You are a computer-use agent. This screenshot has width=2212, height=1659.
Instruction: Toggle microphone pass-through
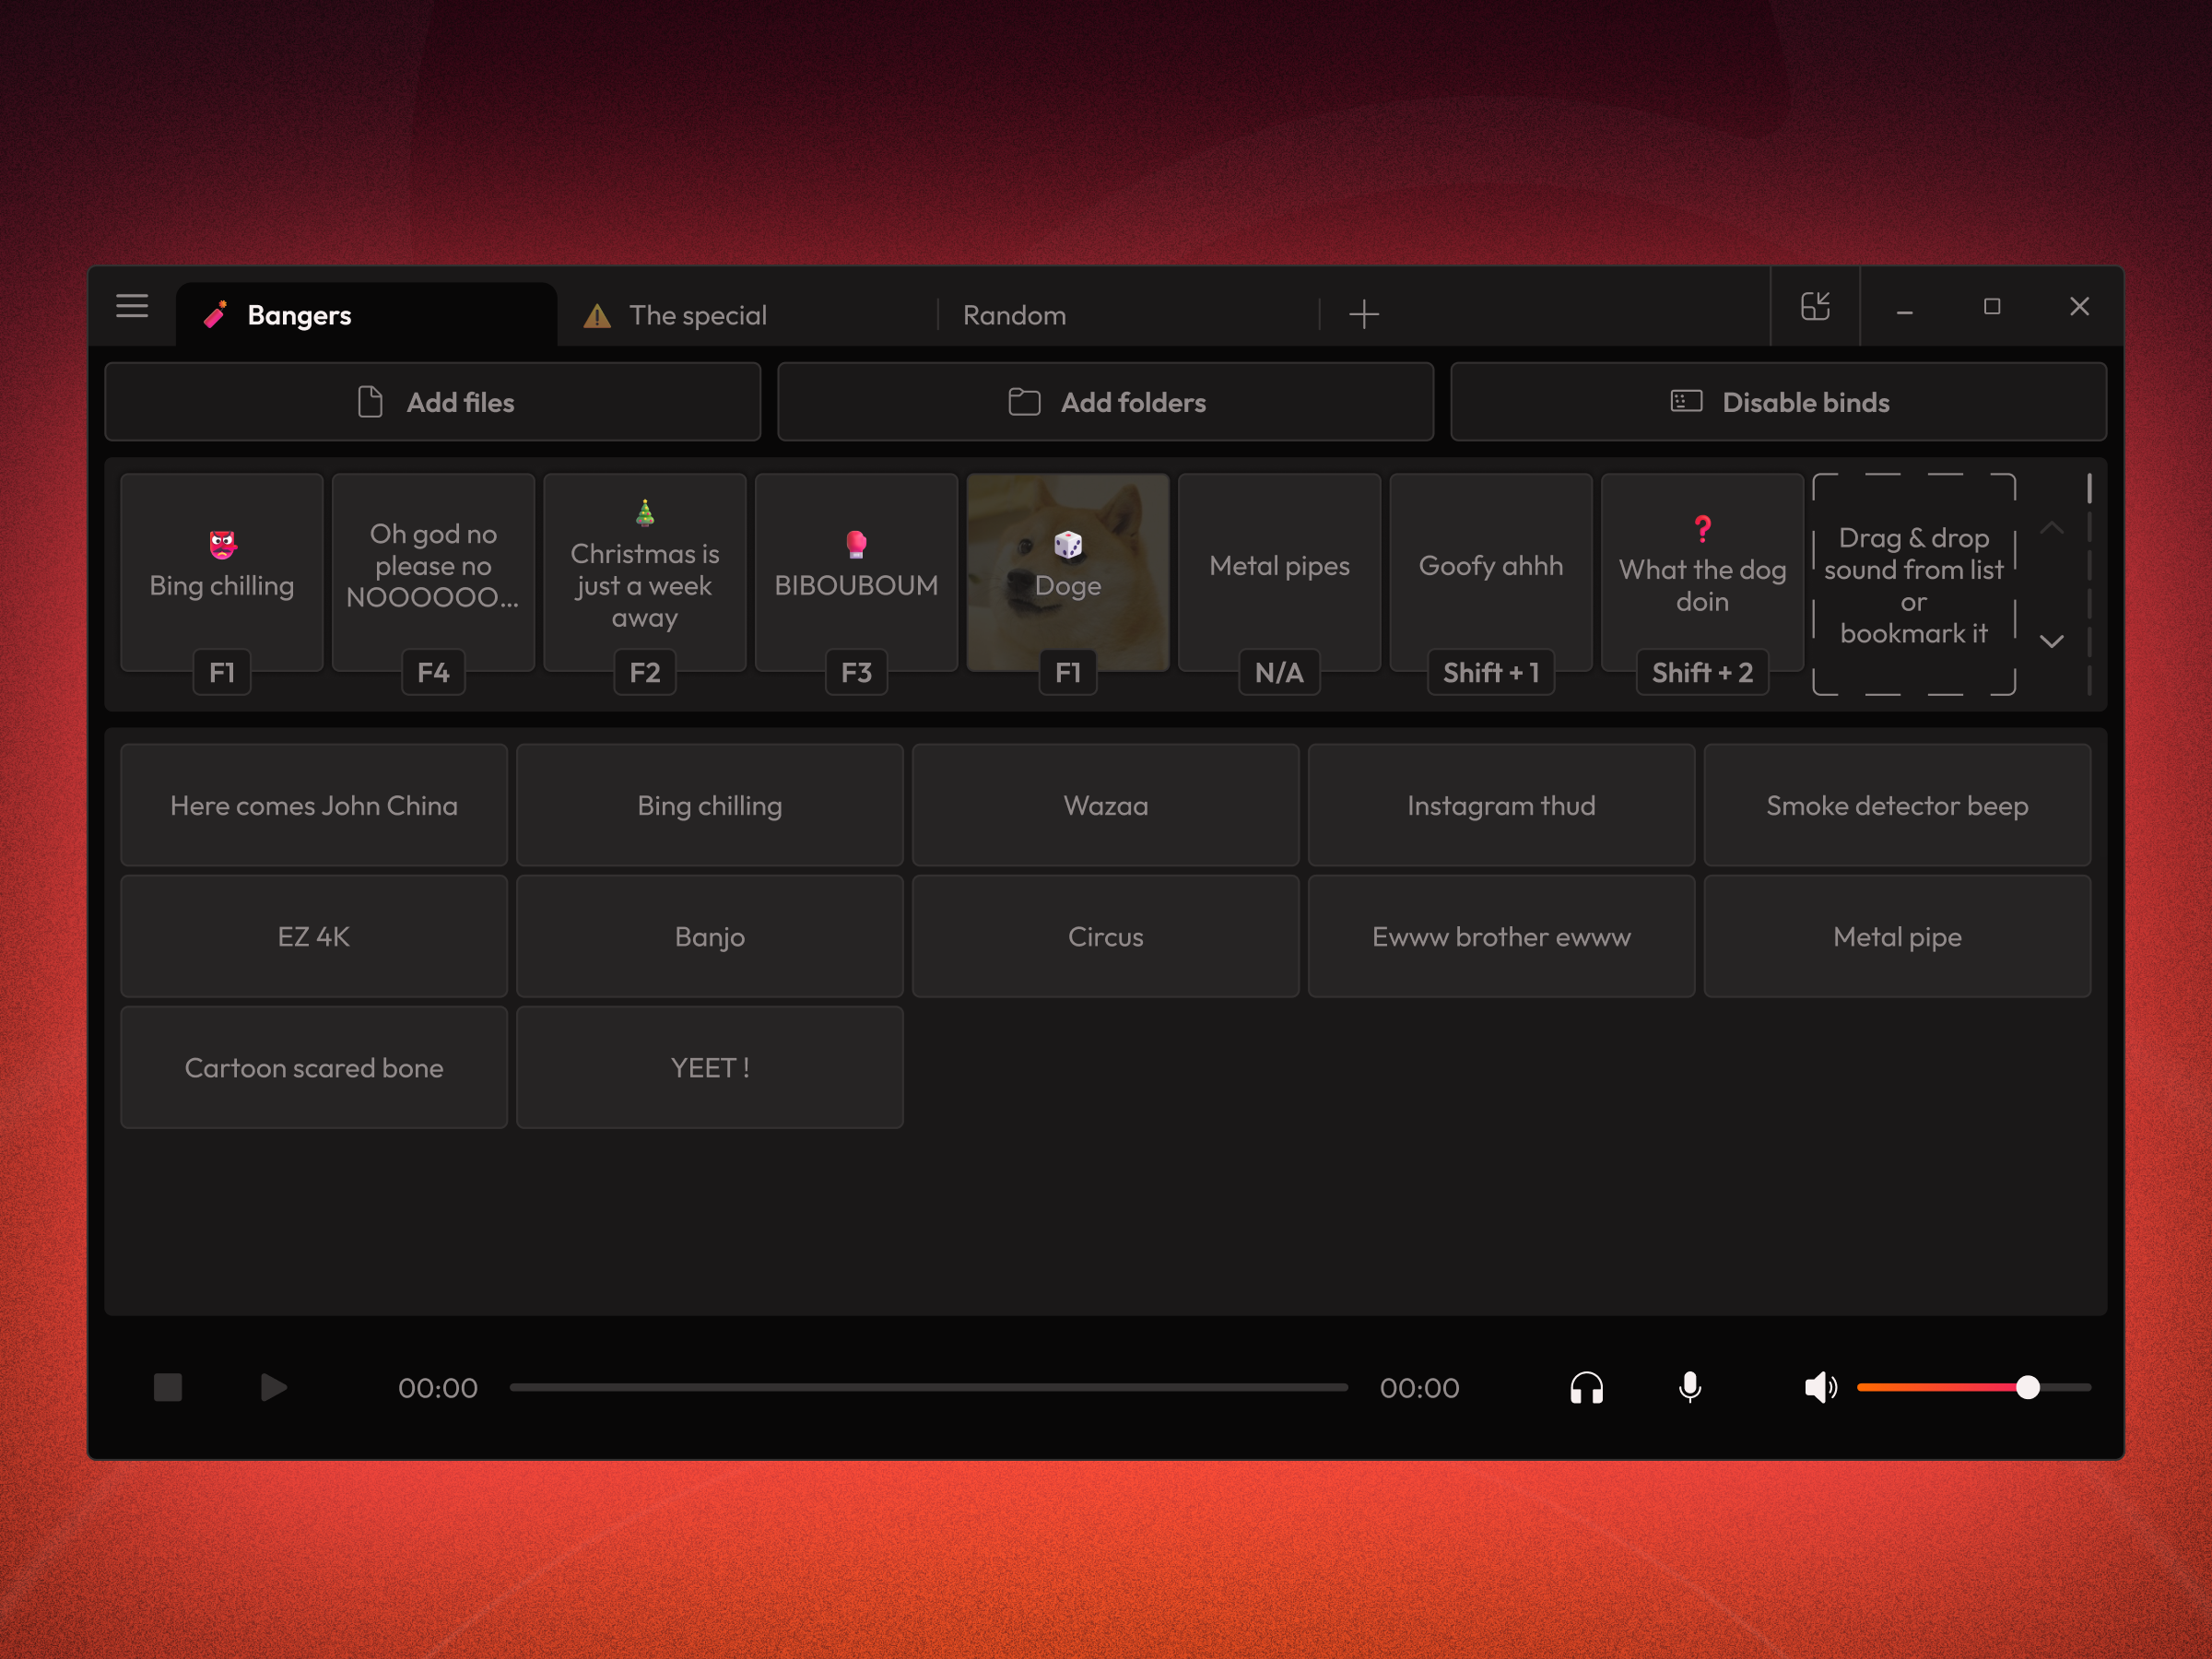[1689, 1388]
